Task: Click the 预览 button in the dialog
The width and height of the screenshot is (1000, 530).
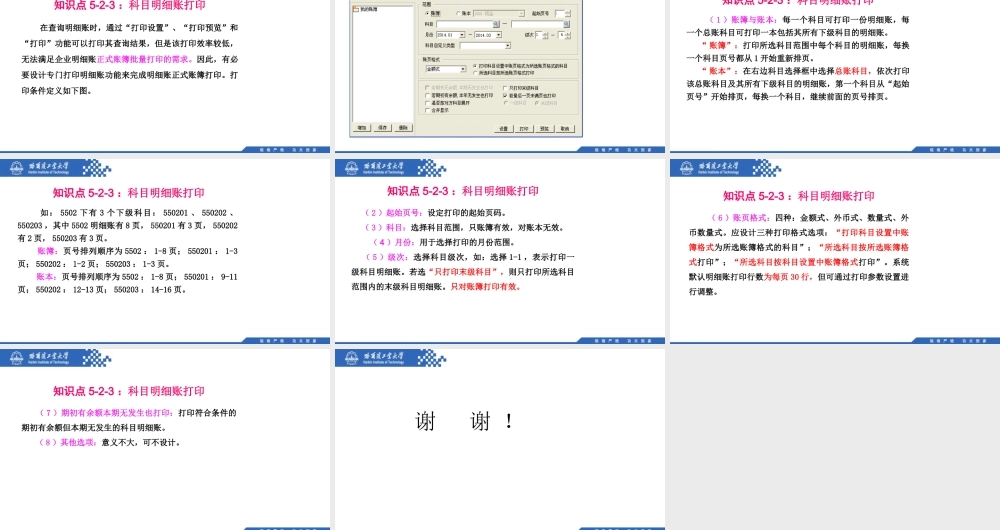Action: 545,129
